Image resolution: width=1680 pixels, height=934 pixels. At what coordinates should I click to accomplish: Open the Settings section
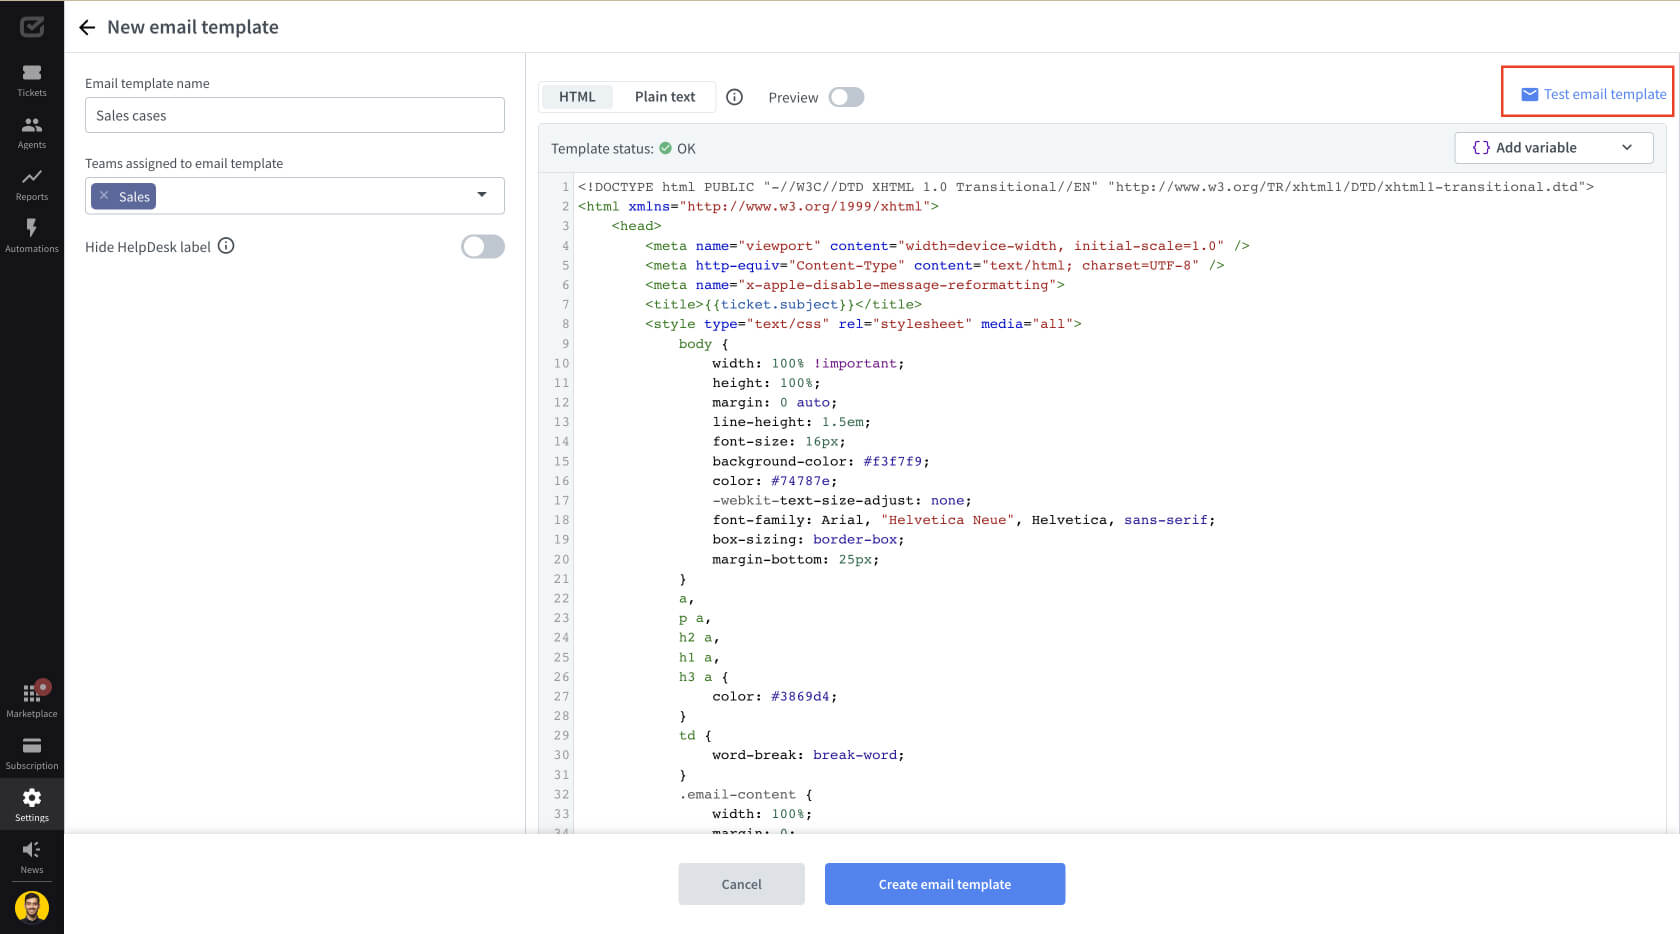(32, 805)
